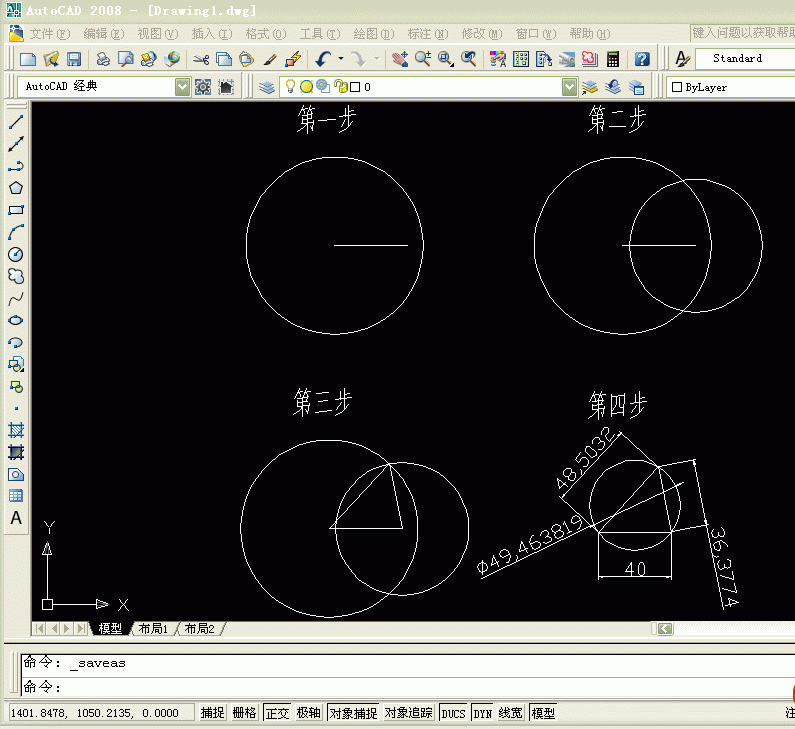The image size is (795, 729).
Task: Click the Zoom Realtime icon
Action: tap(423, 59)
